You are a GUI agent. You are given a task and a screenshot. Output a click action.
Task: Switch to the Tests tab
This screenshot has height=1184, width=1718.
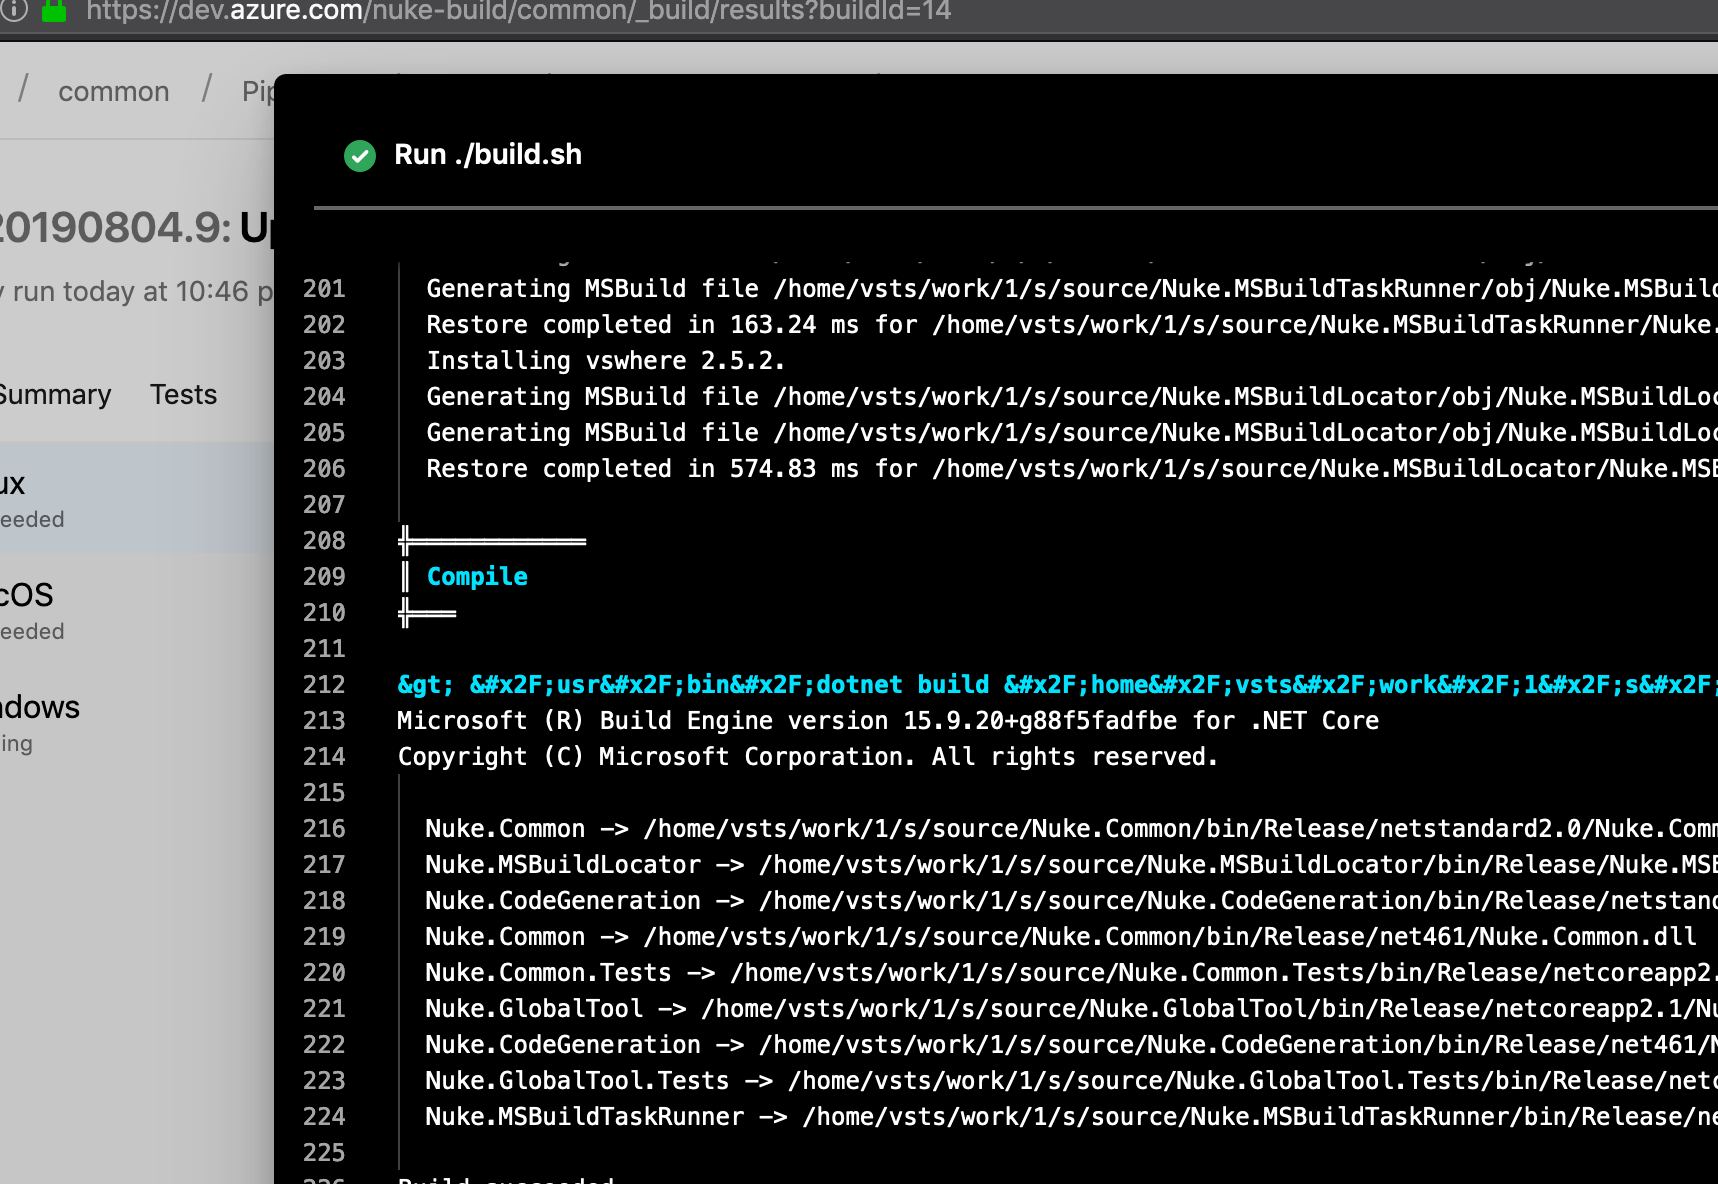tap(183, 394)
